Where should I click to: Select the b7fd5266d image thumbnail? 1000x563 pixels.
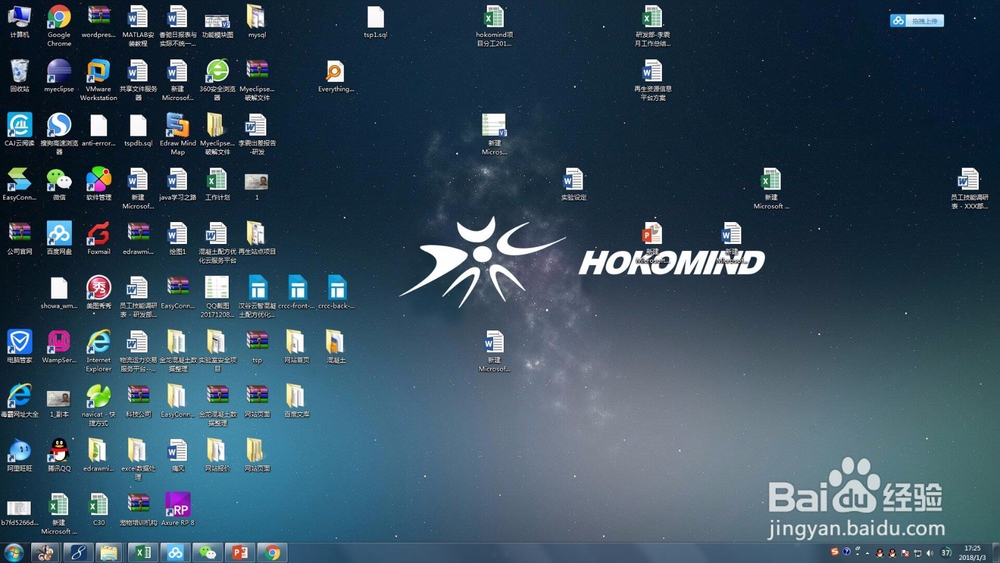pos(19,509)
